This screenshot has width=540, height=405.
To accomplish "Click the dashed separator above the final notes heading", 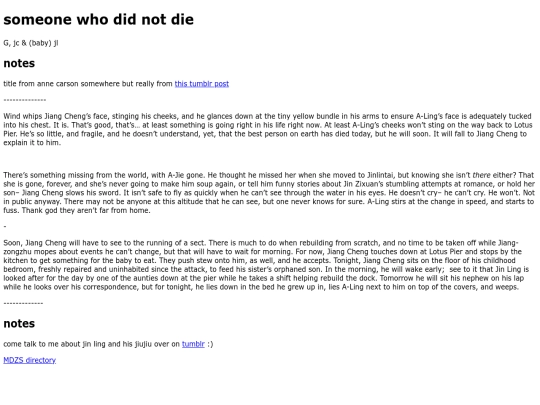I will point(23,303).
